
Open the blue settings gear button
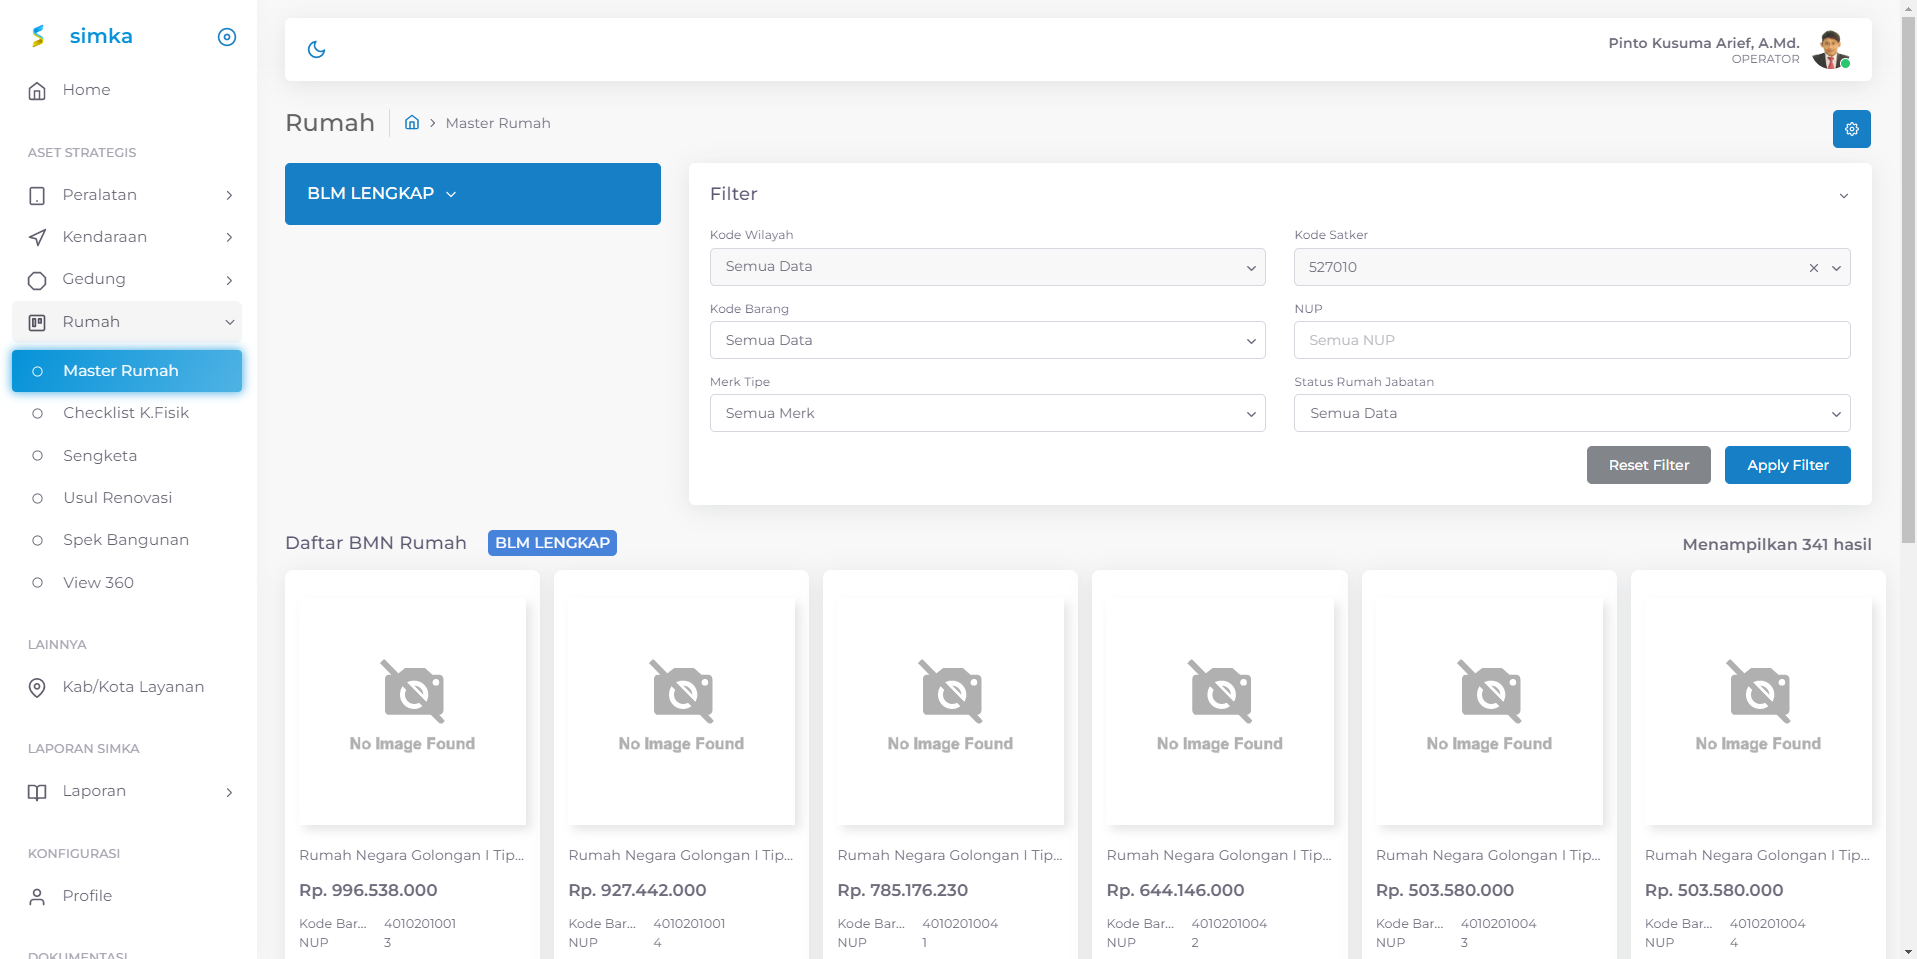click(x=1852, y=129)
